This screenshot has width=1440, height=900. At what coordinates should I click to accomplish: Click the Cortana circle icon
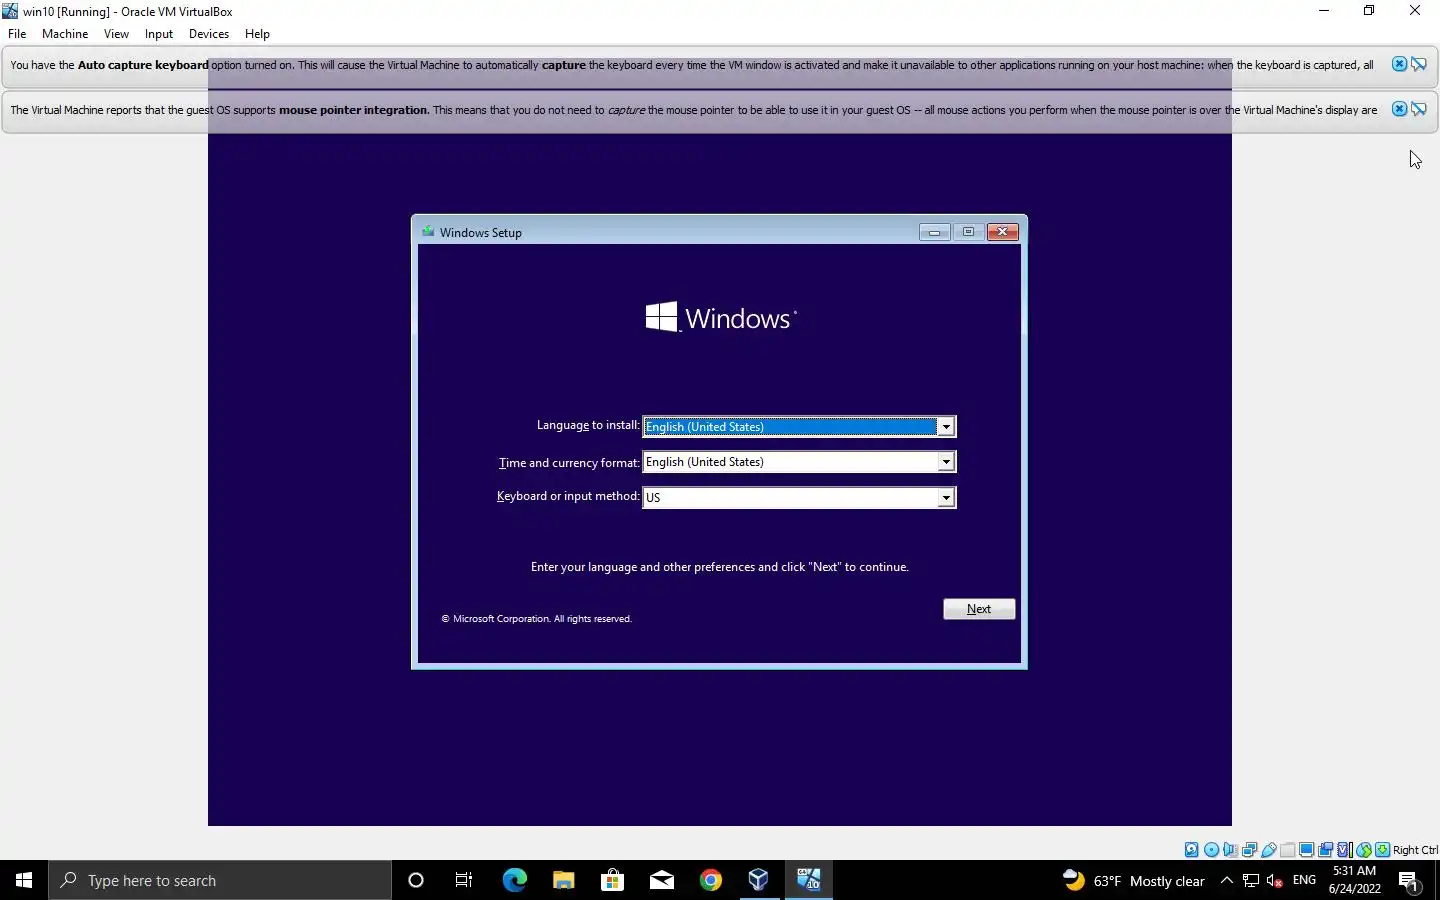pyautogui.click(x=416, y=880)
